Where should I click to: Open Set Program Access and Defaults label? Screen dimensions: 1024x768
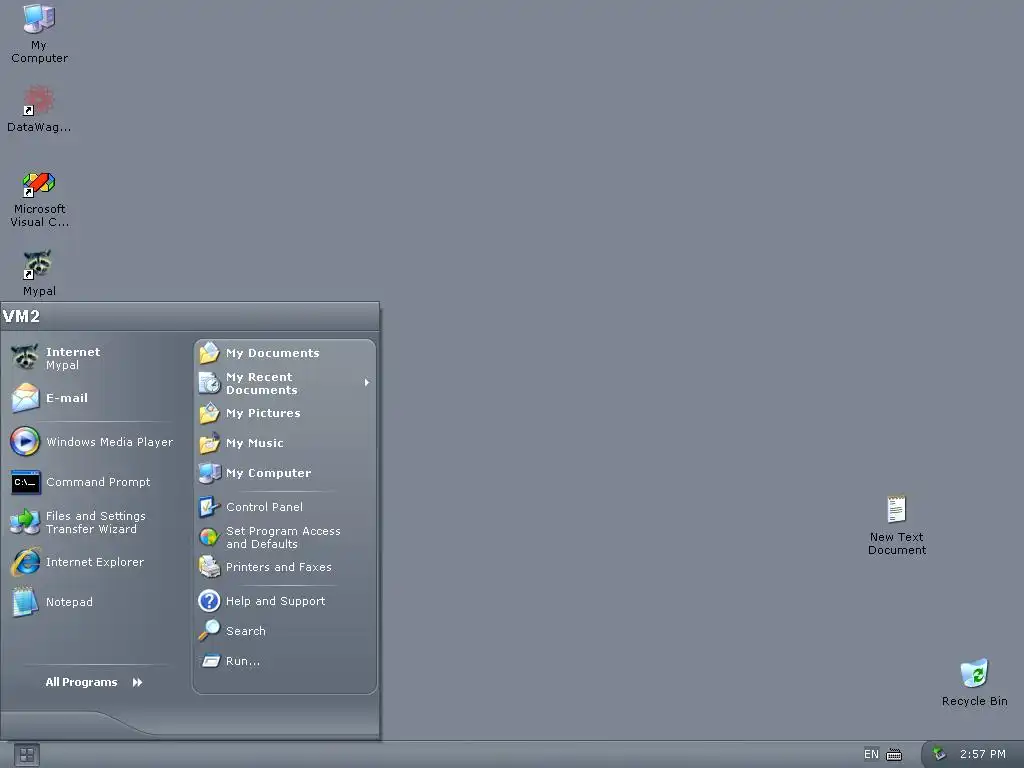pyautogui.click(x=283, y=537)
